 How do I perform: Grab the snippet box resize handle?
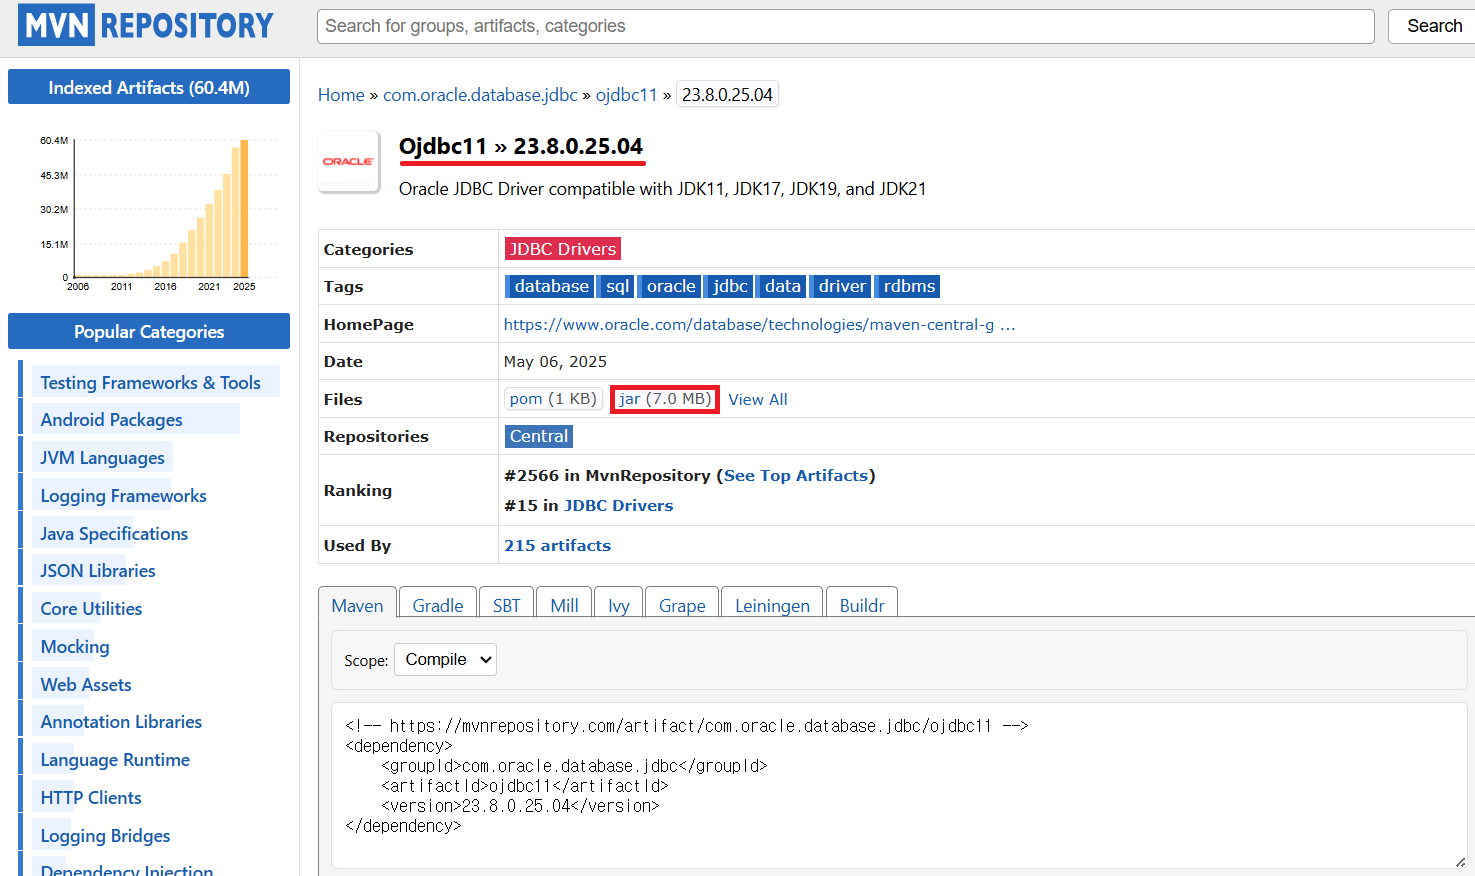click(1460, 861)
